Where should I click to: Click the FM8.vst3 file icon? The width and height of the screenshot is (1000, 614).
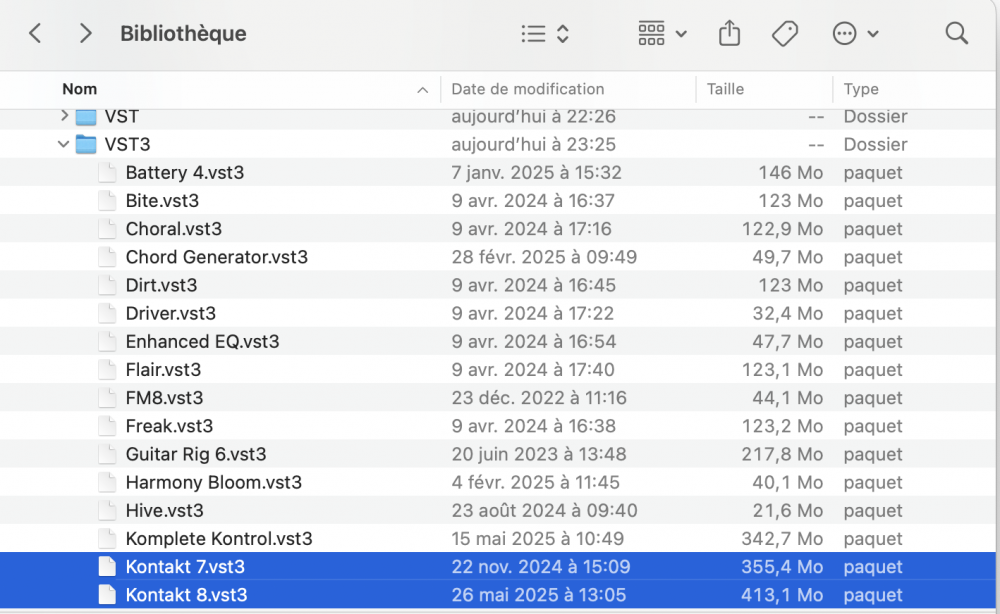point(107,397)
